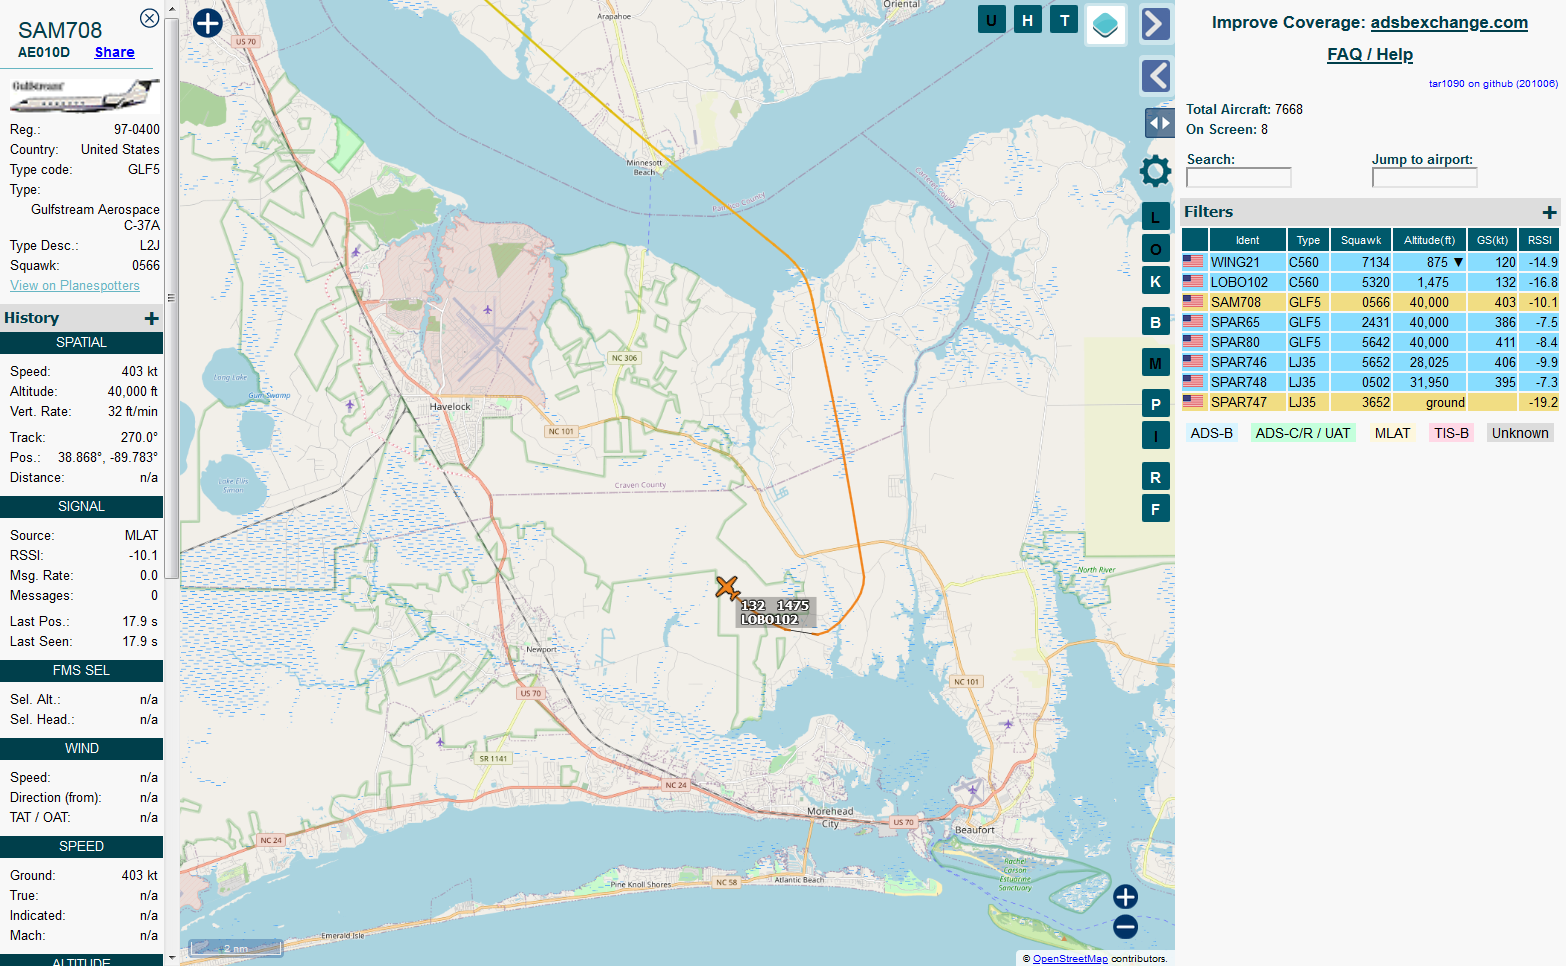
Task: Click the Jump to airport field
Action: click(1424, 177)
